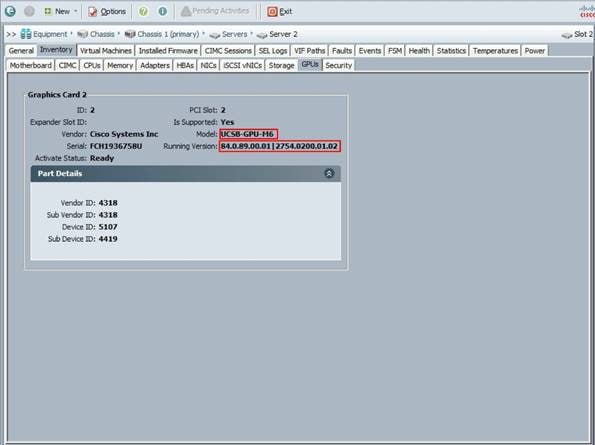This screenshot has height=445, width=595.
Task: Select the CIMC sub-tab
Action: point(67,66)
